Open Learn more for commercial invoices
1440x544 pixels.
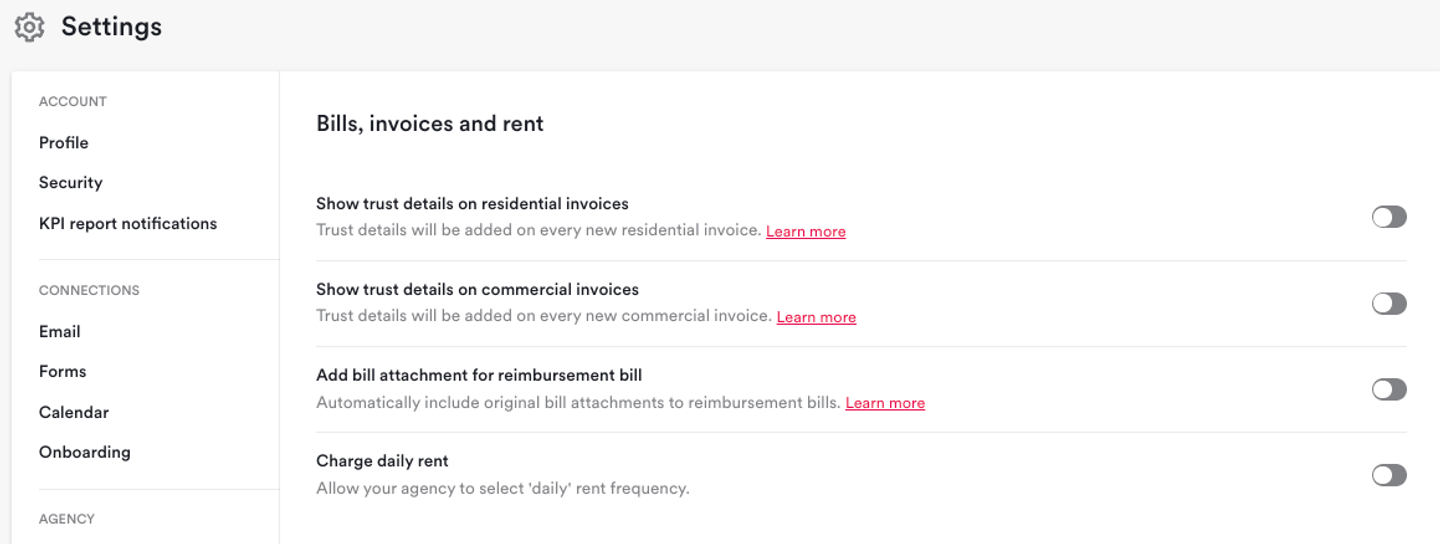[x=816, y=317]
